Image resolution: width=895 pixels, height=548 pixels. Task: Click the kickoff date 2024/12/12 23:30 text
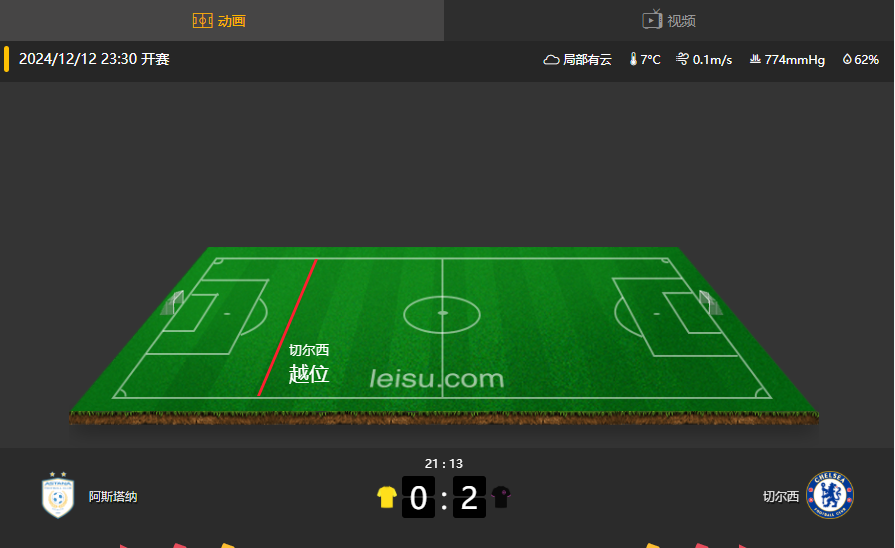pos(94,59)
